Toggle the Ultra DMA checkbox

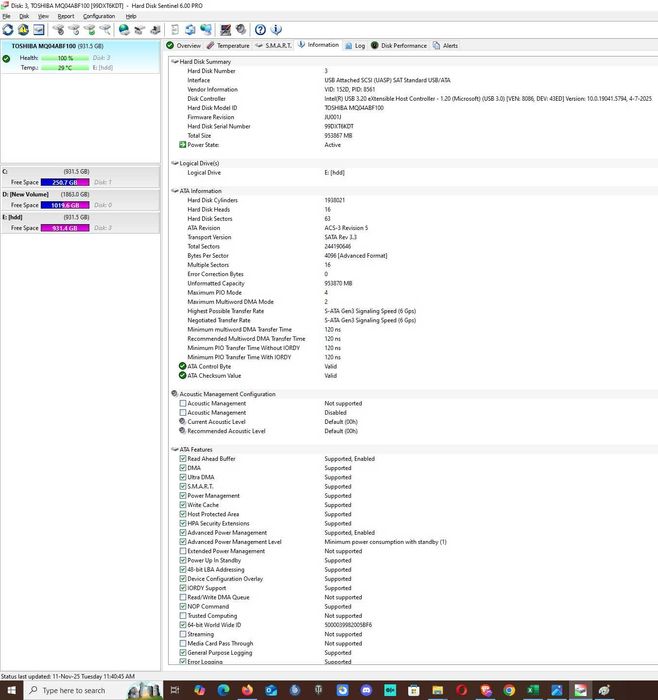[x=183, y=477]
